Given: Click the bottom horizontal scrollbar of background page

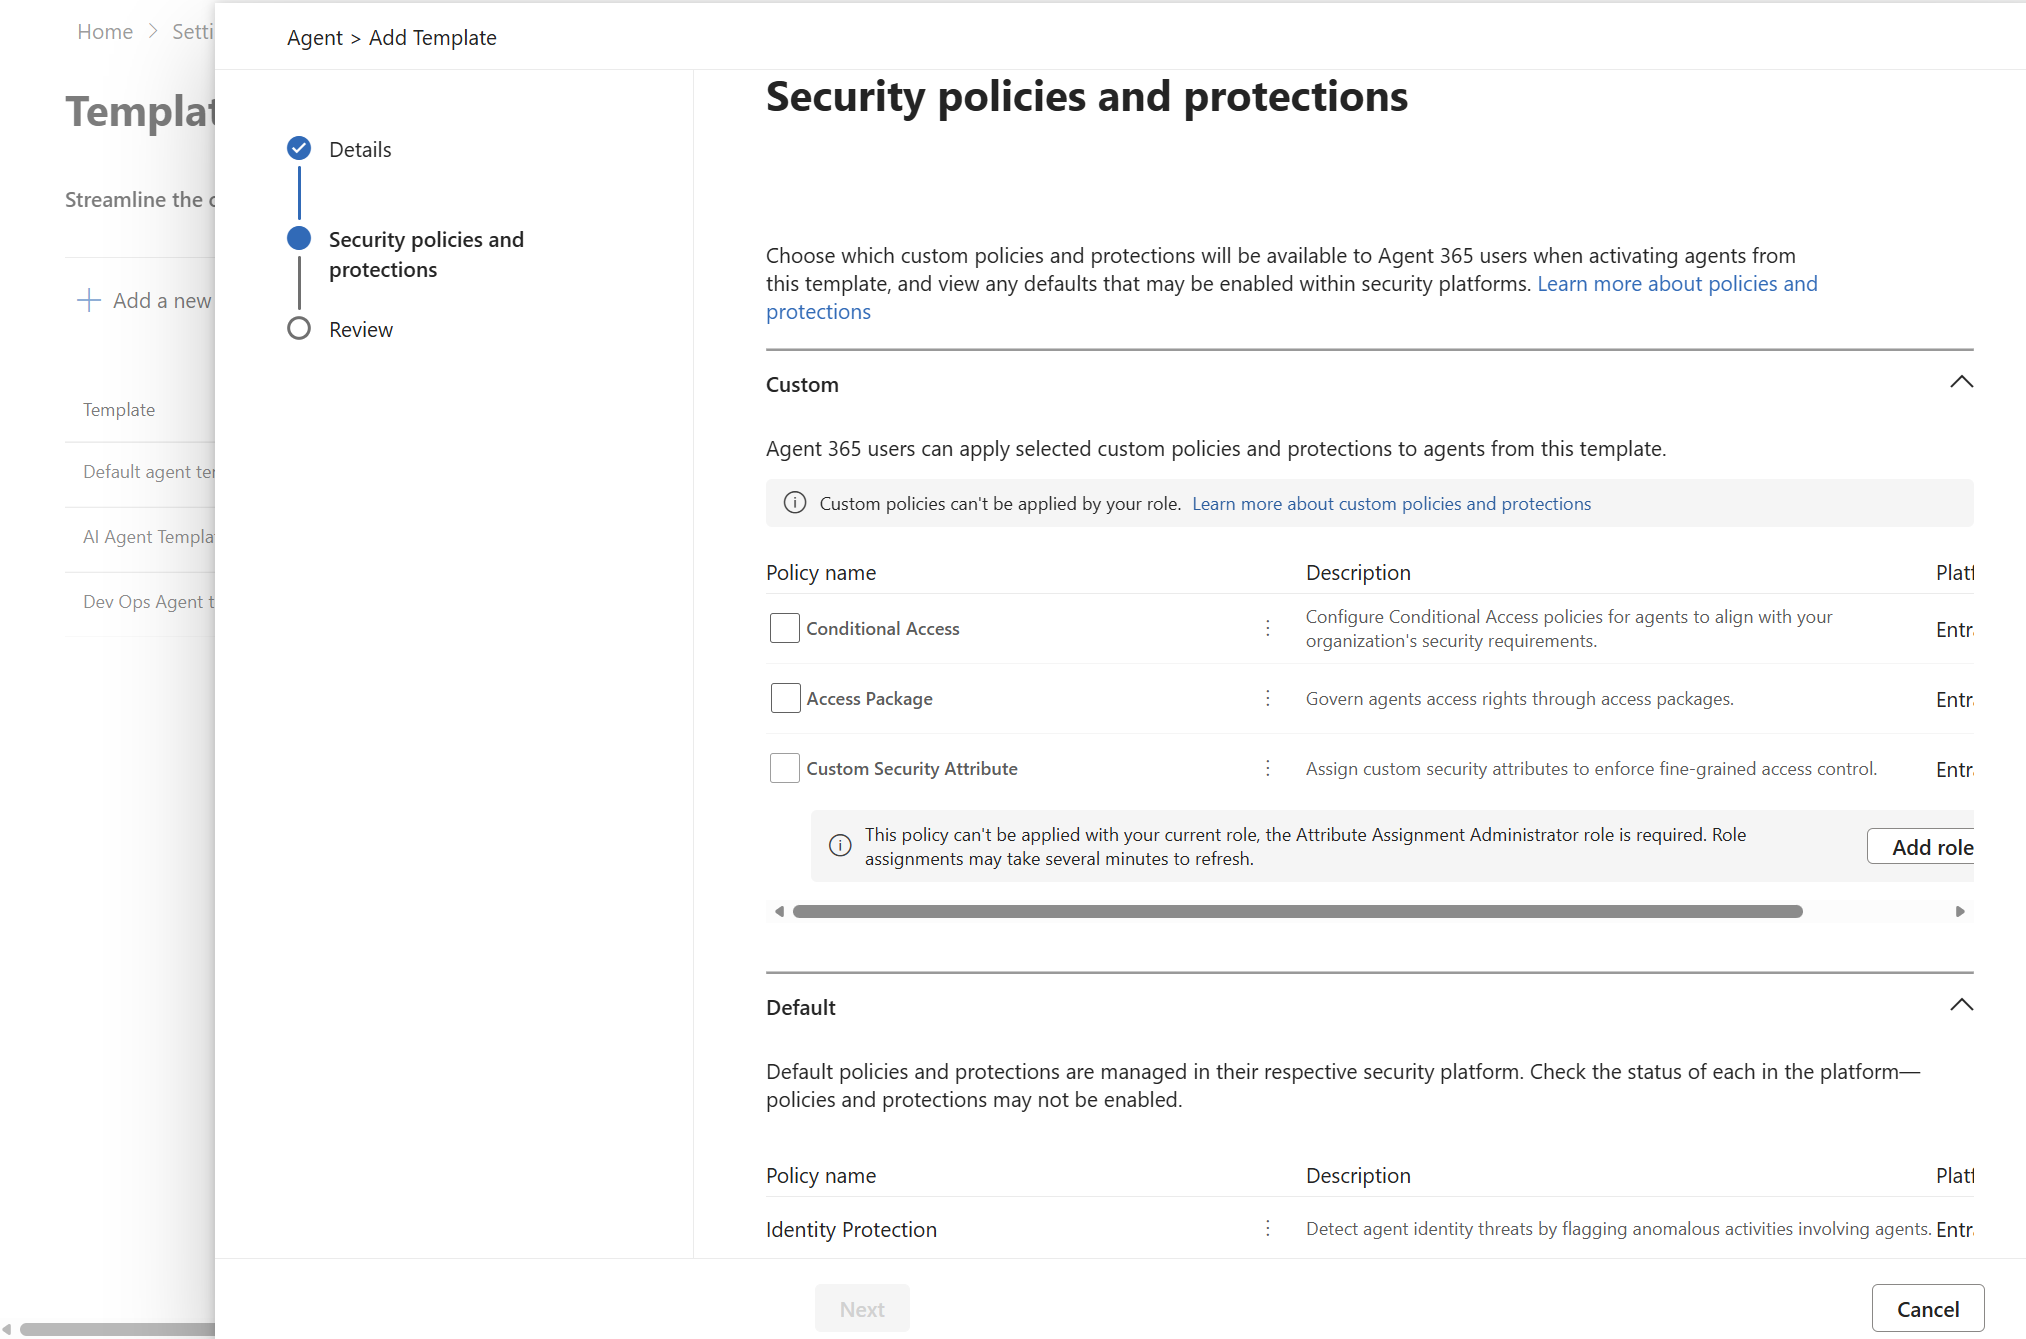Looking at the screenshot, I should coord(118,1329).
